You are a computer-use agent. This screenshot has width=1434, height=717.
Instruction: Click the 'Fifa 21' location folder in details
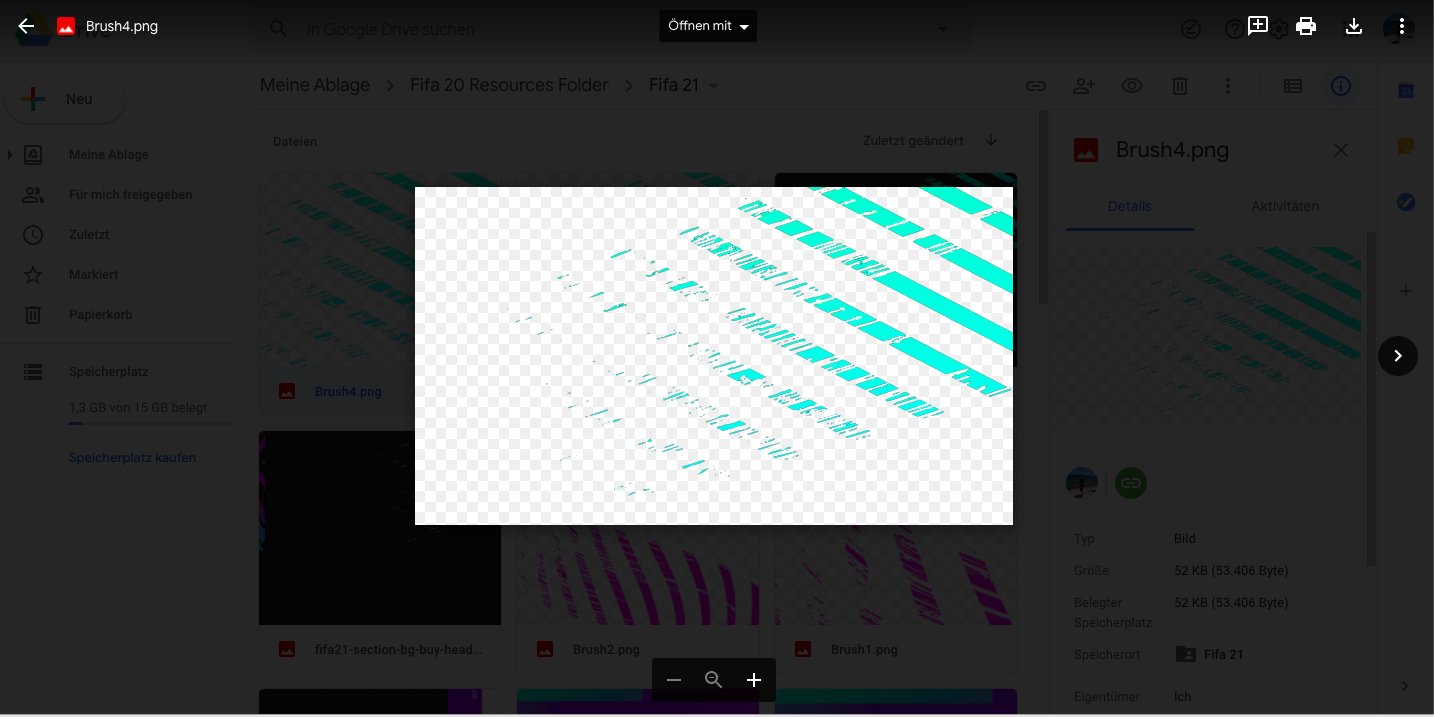tap(1210, 655)
